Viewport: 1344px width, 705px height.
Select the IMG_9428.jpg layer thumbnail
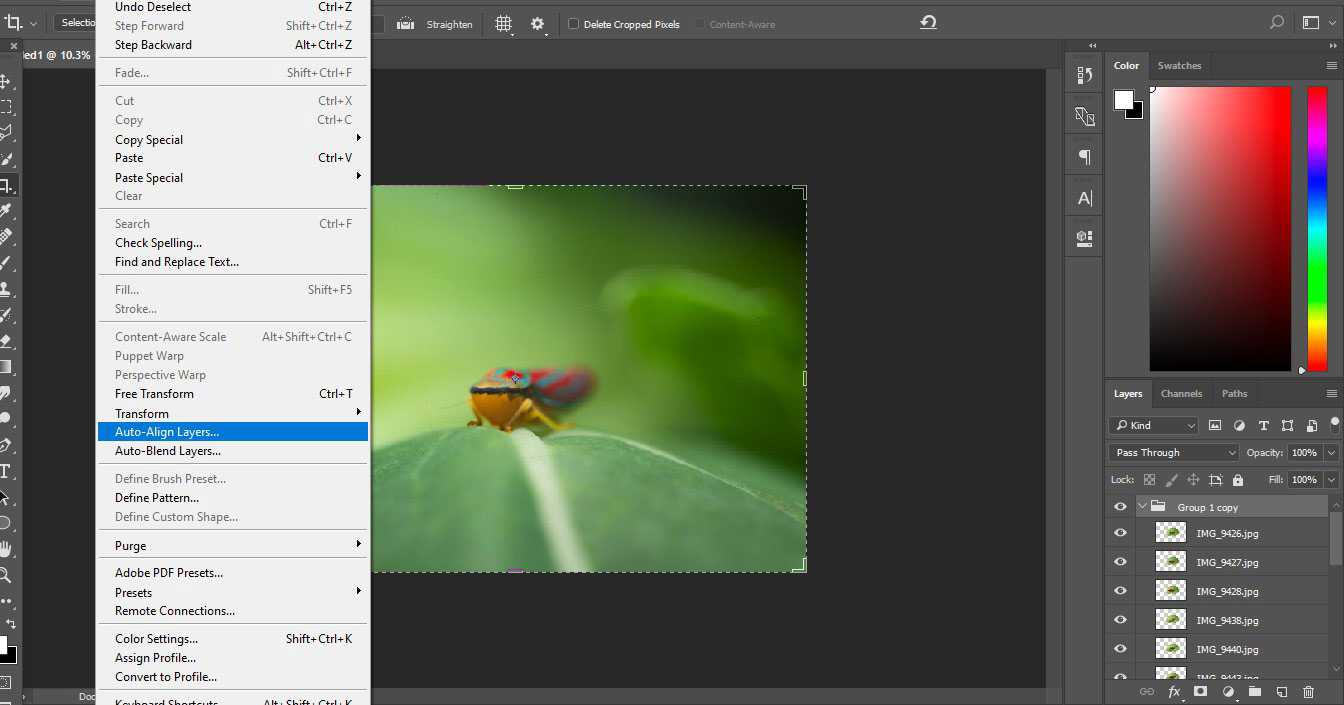(1170, 591)
